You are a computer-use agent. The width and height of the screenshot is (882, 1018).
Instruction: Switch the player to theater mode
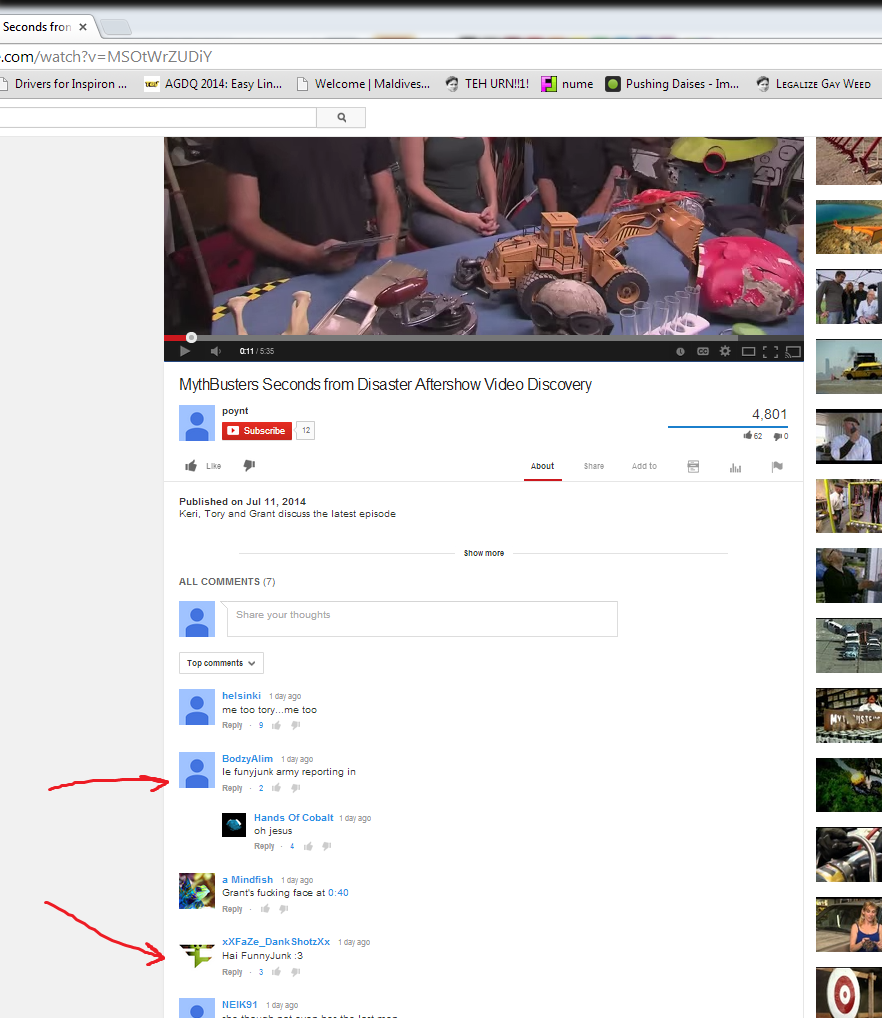pos(748,351)
